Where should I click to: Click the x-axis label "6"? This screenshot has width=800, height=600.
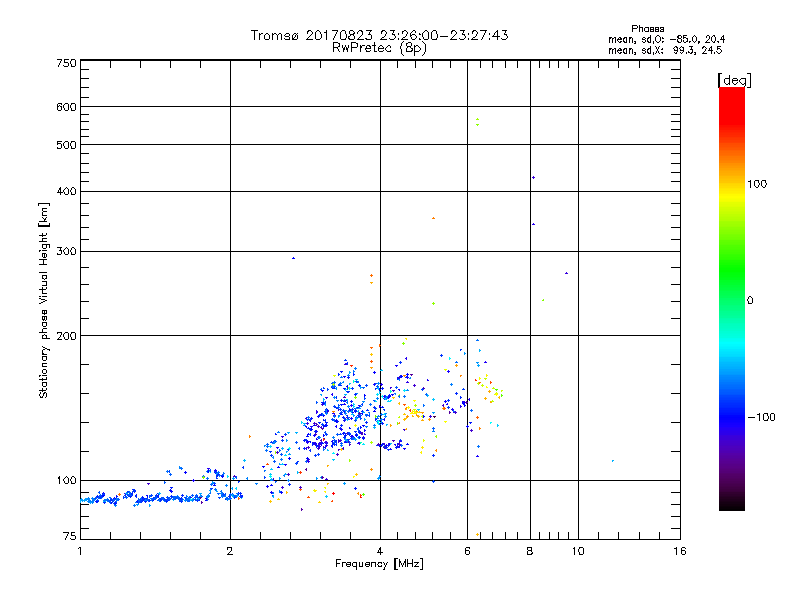coord(467,551)
